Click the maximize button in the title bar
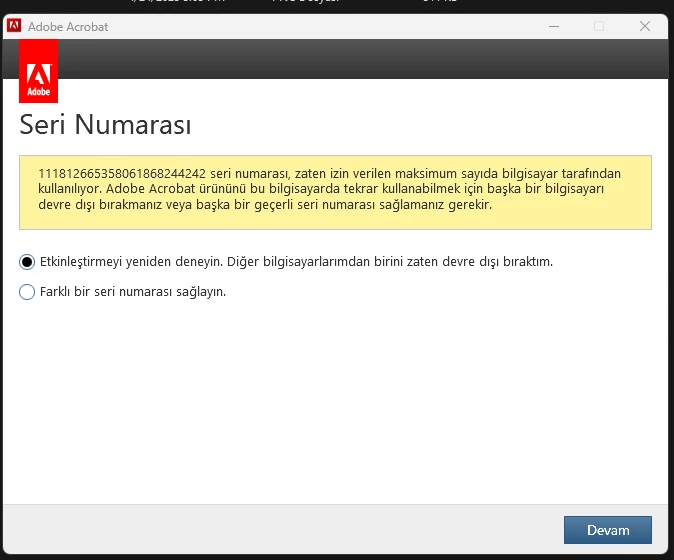This screenshot has width=674, height=560. 599,26
